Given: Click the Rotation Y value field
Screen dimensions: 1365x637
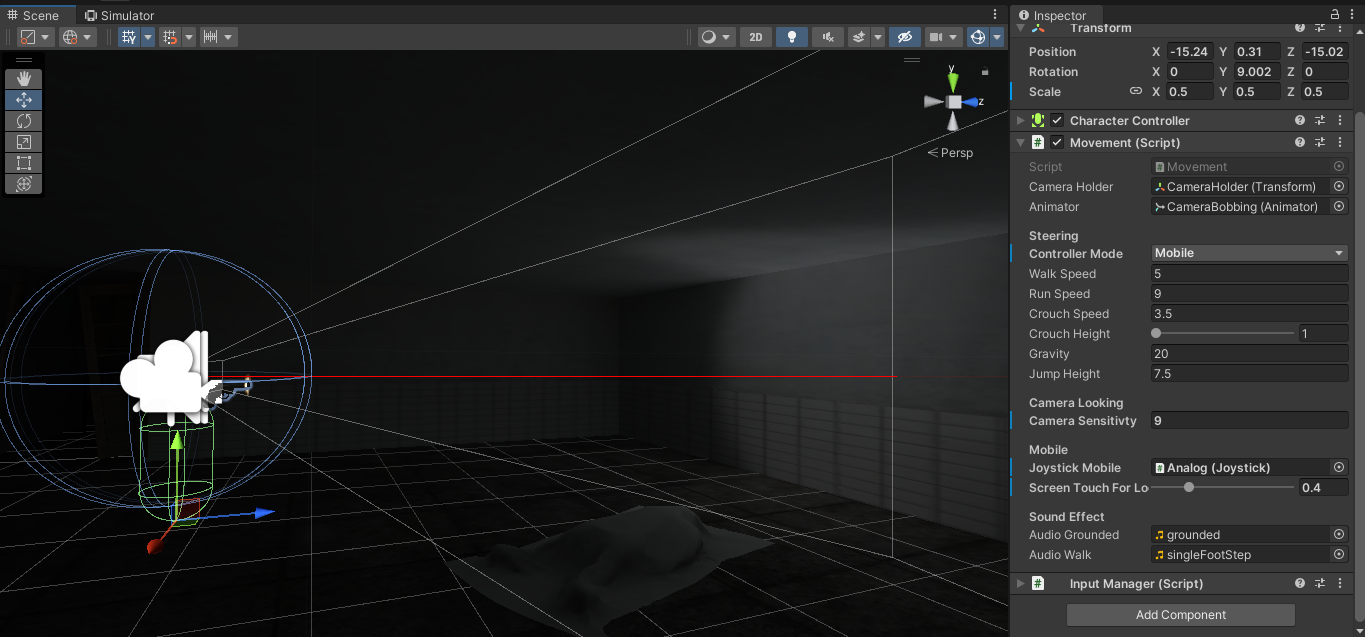Looking at the screenshot, I should point(1257,71).
